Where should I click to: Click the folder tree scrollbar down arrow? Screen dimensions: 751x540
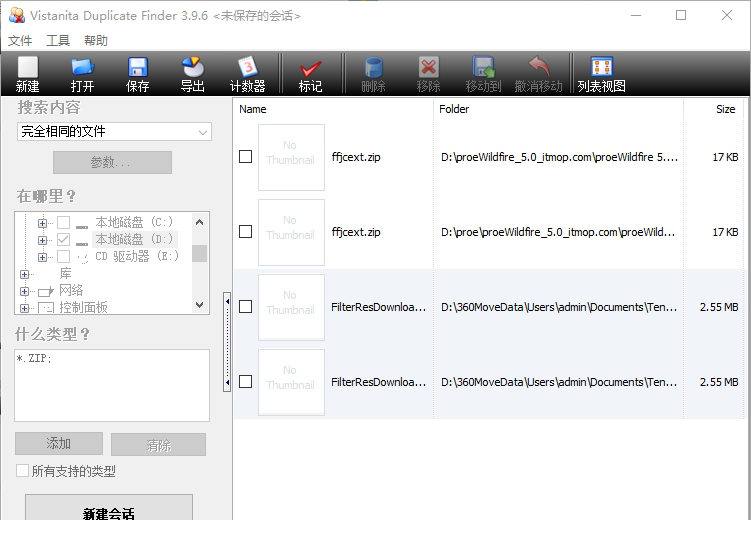coord(200,305)
